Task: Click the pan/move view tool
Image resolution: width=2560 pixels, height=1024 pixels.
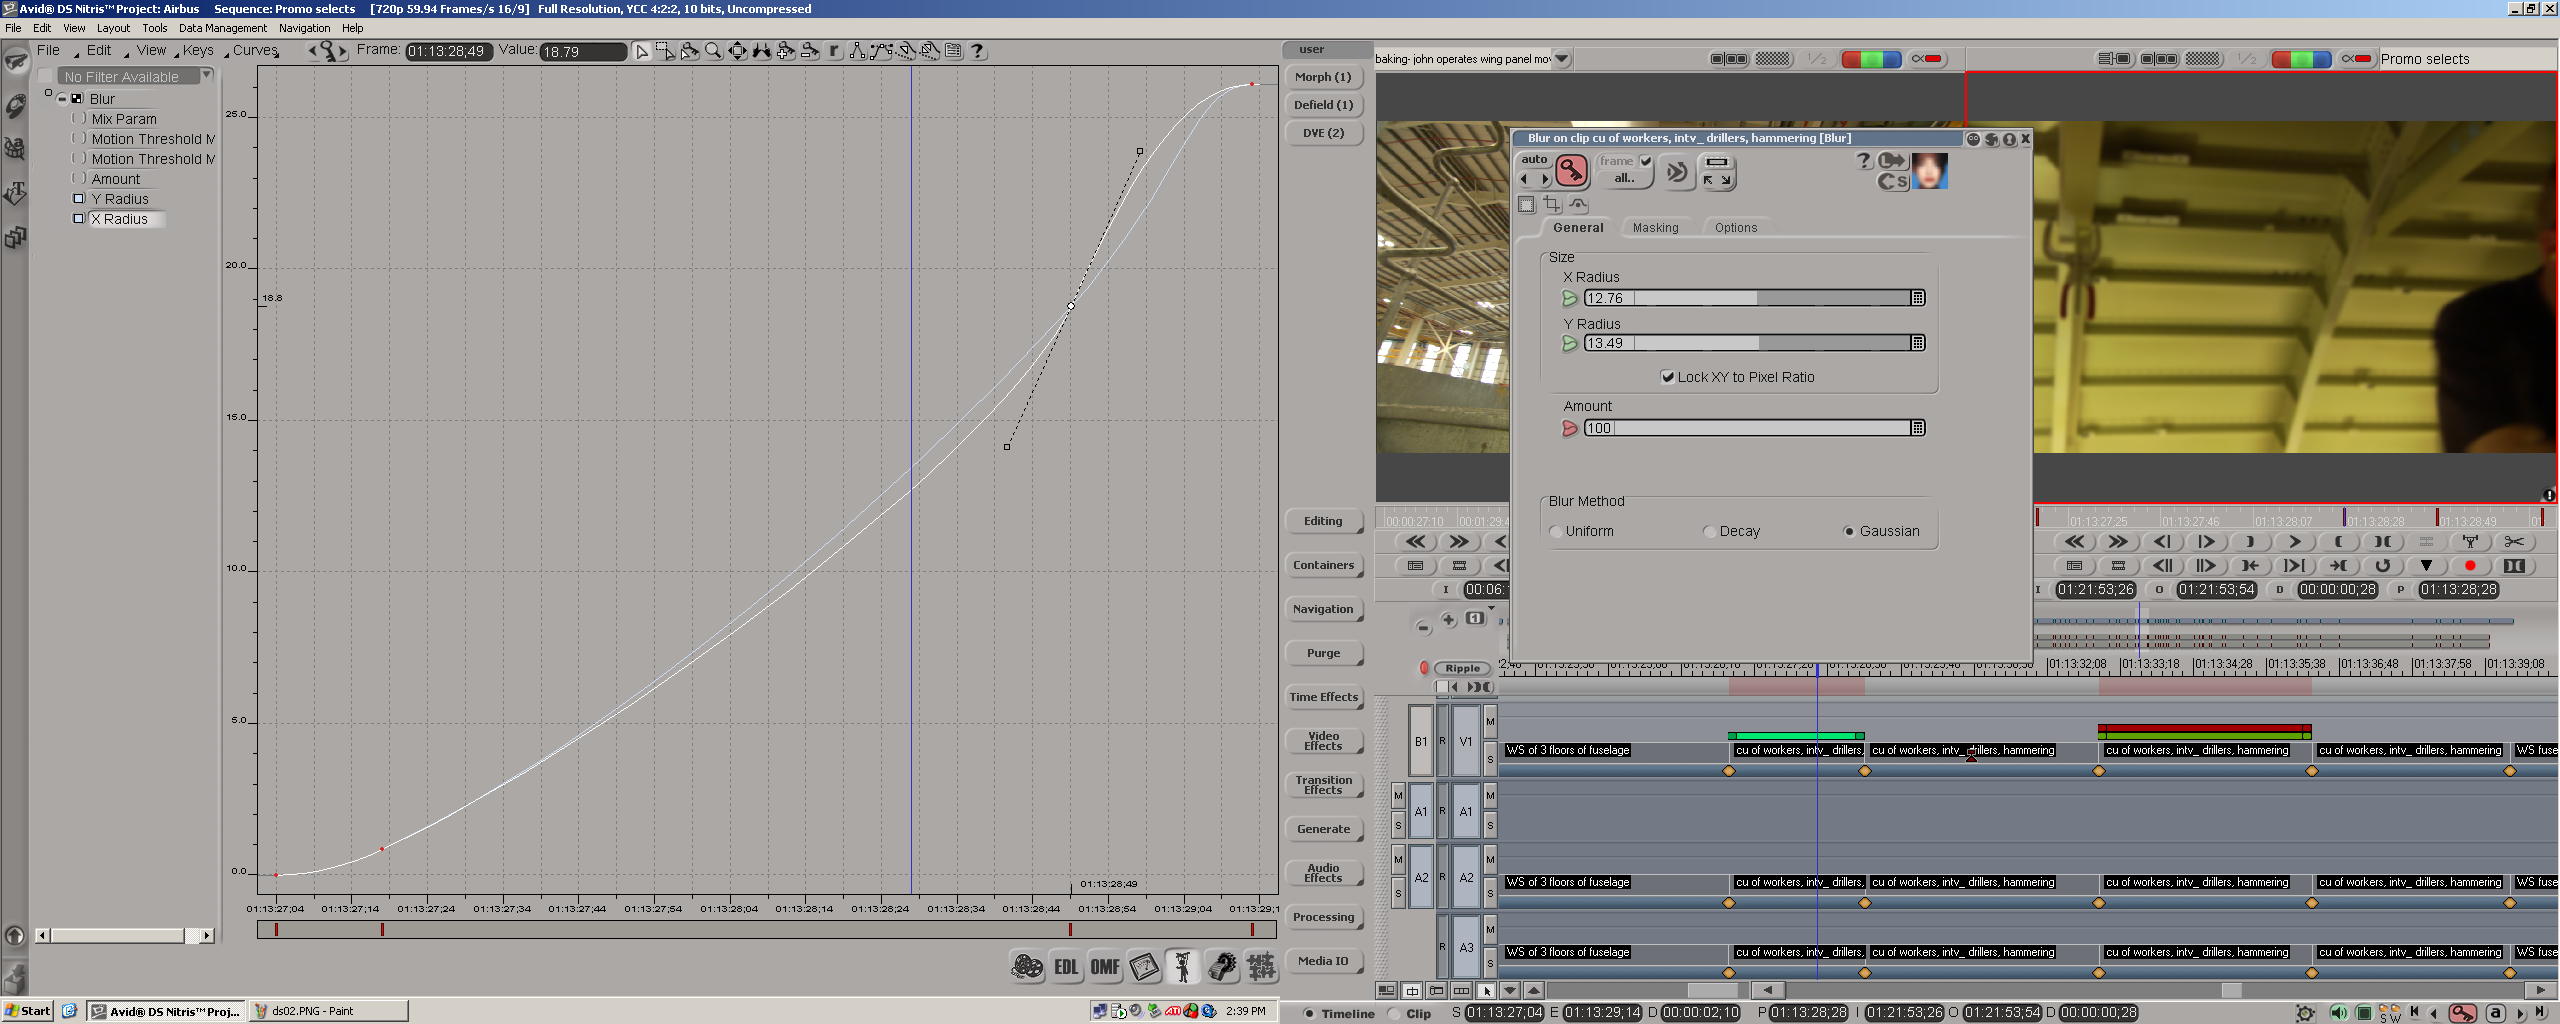Action: [737, 51]
